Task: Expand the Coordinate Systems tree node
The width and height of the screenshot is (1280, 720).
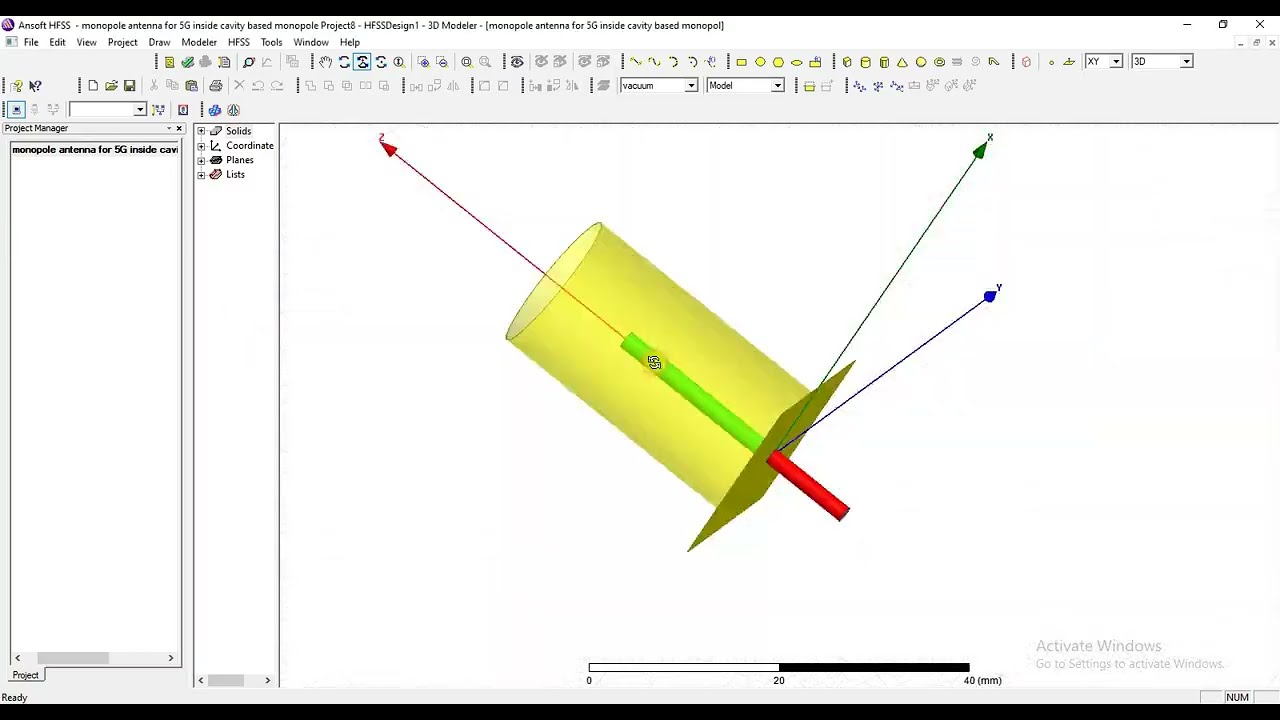Action: pos(201,146)
